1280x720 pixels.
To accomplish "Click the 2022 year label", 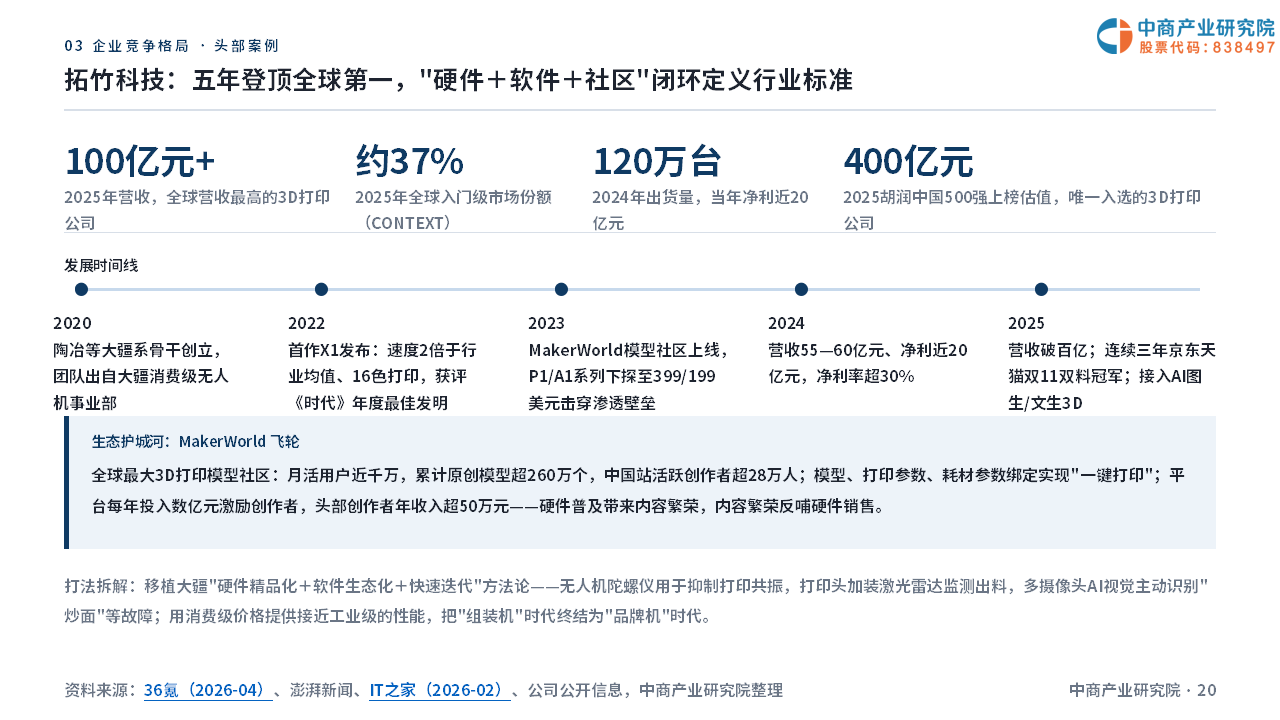I will [x=306, y=323].
